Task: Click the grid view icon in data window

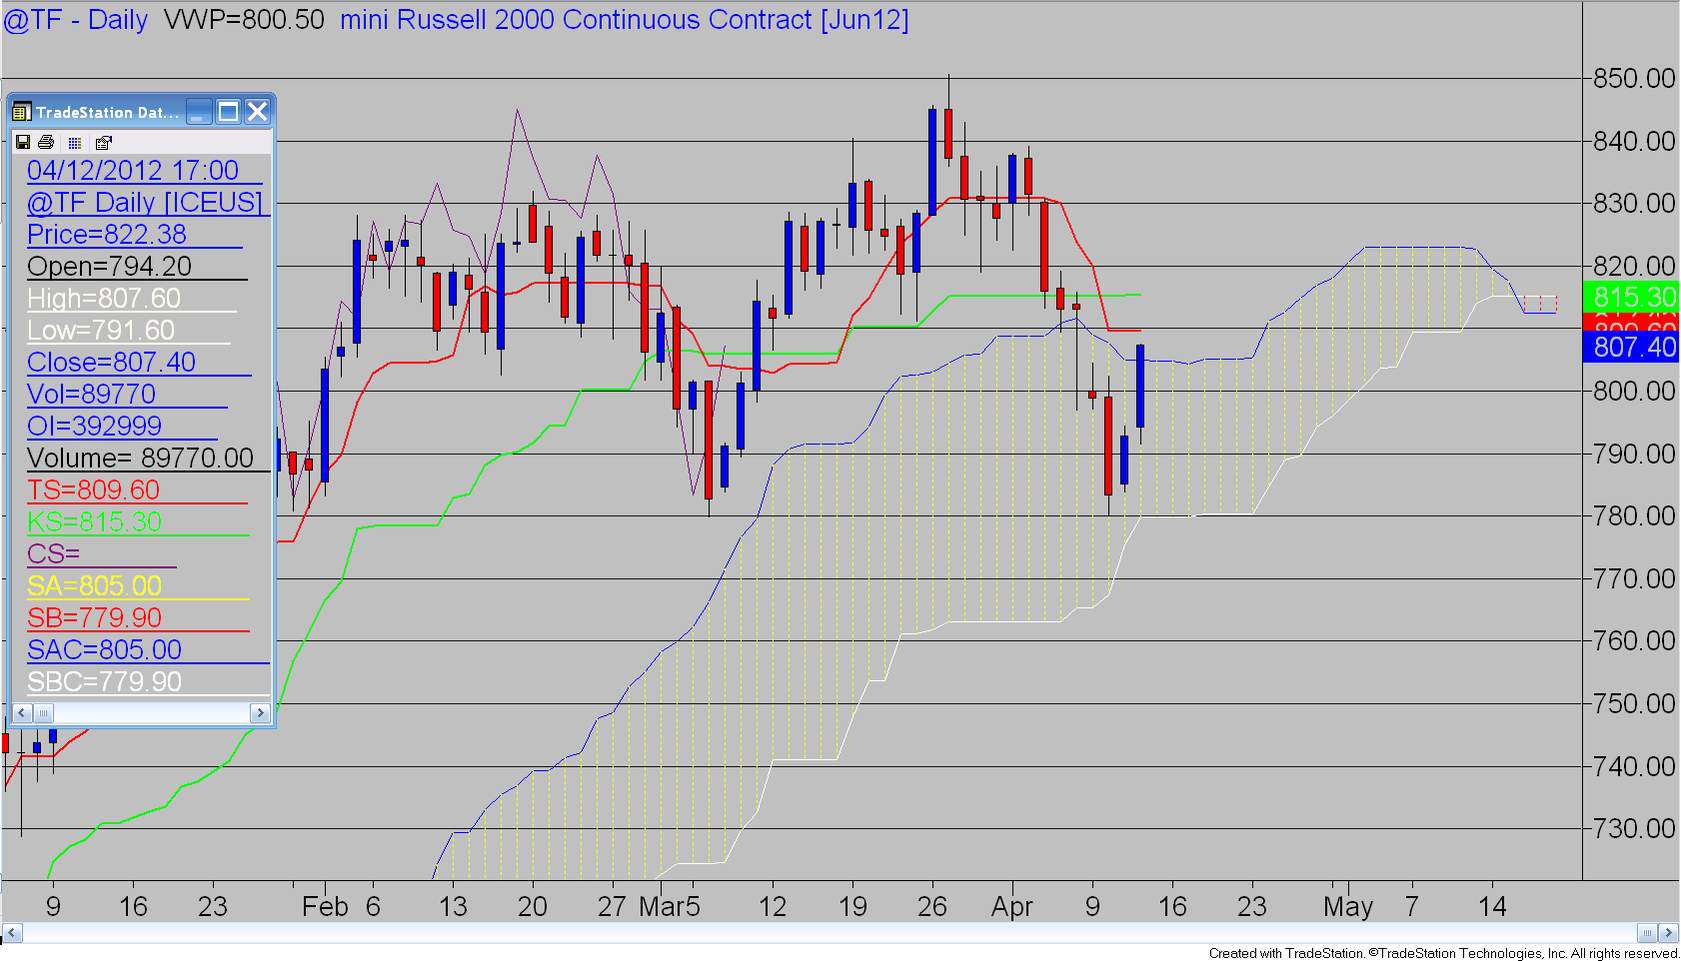Action: [x=75, y=142]
